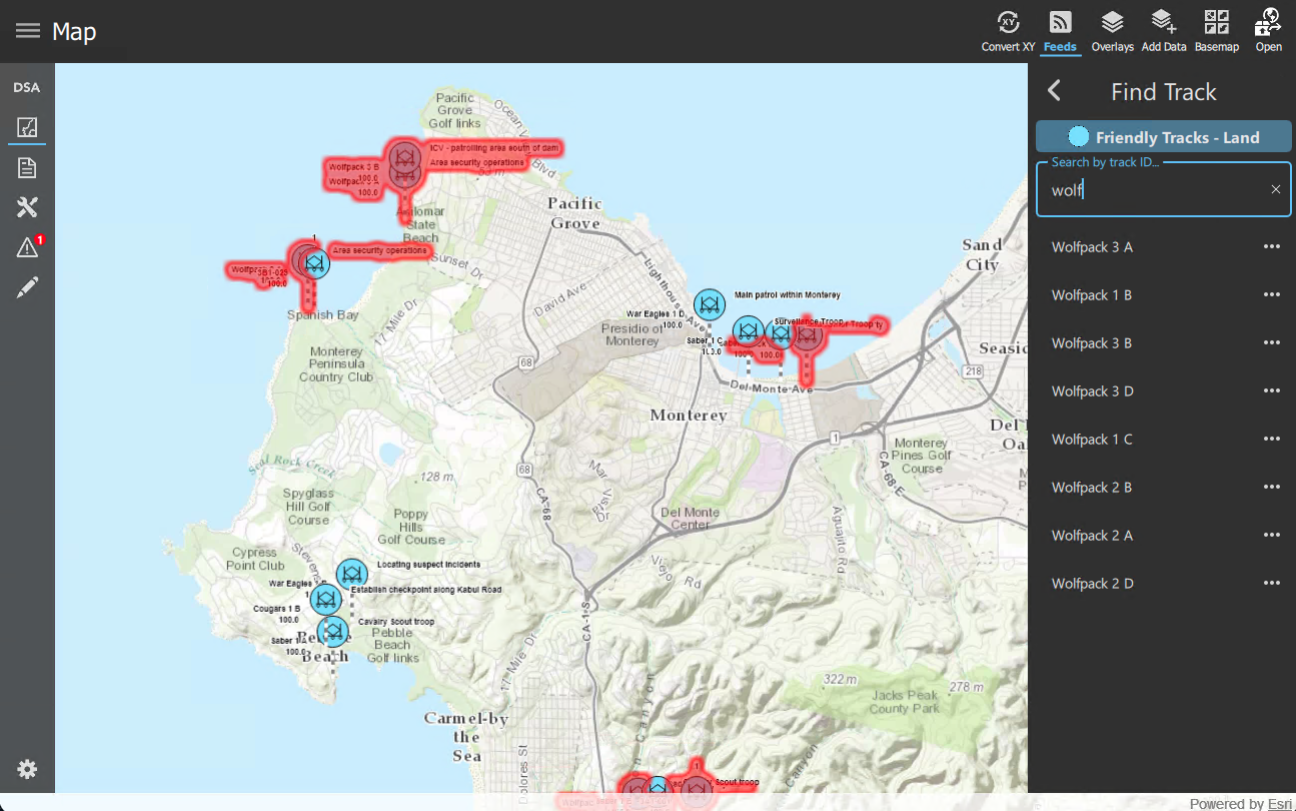1296x811 pixels.
Task: Open the Convert XY tool
Action: pyautogui.click(x=1007, y=31)
